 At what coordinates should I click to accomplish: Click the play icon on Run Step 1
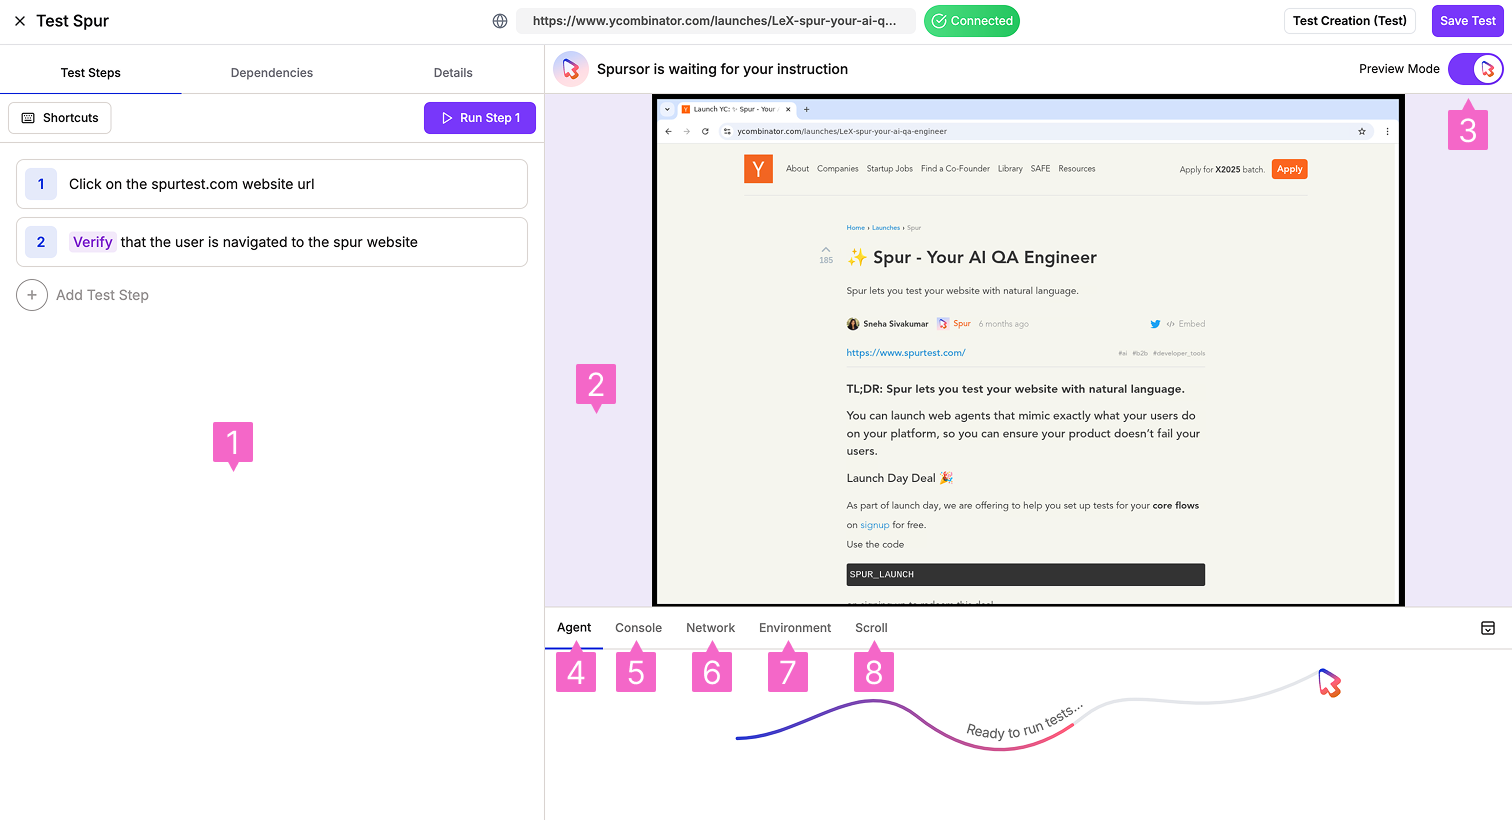coord(447,118)
